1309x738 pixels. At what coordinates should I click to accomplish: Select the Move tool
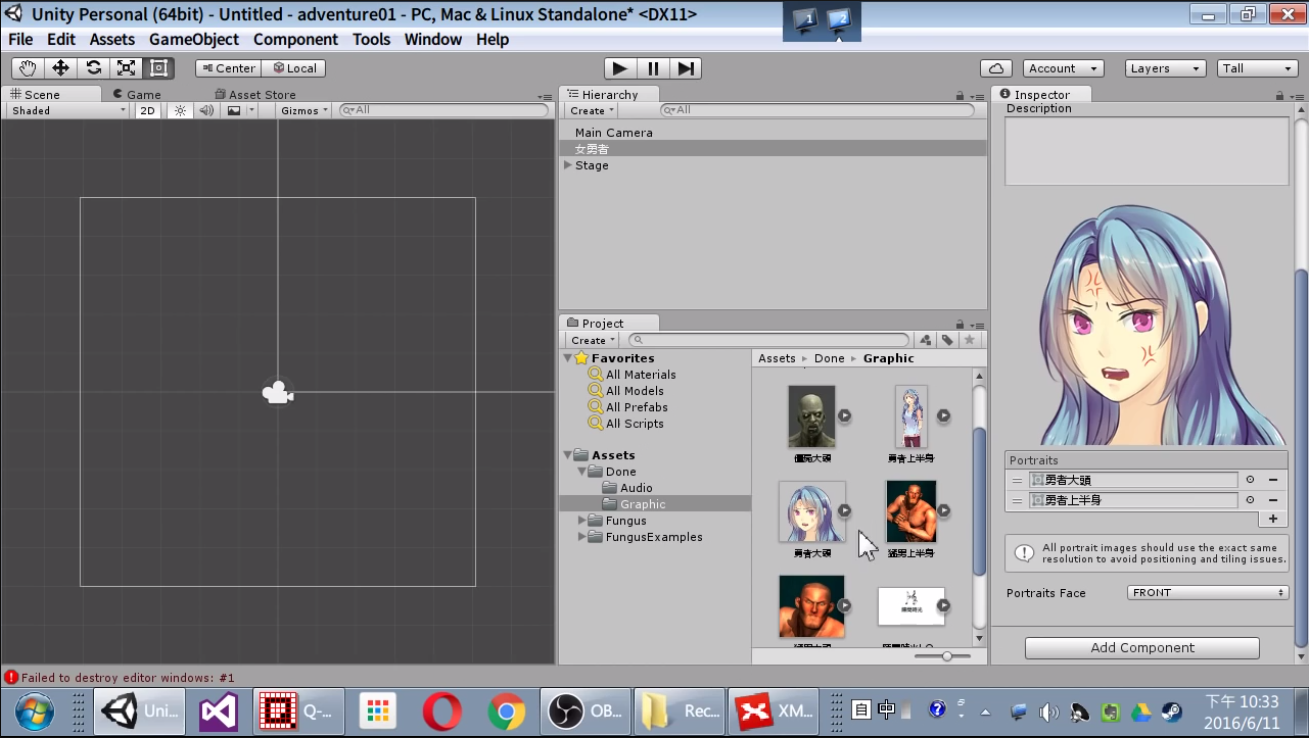(x=61, y=68)
